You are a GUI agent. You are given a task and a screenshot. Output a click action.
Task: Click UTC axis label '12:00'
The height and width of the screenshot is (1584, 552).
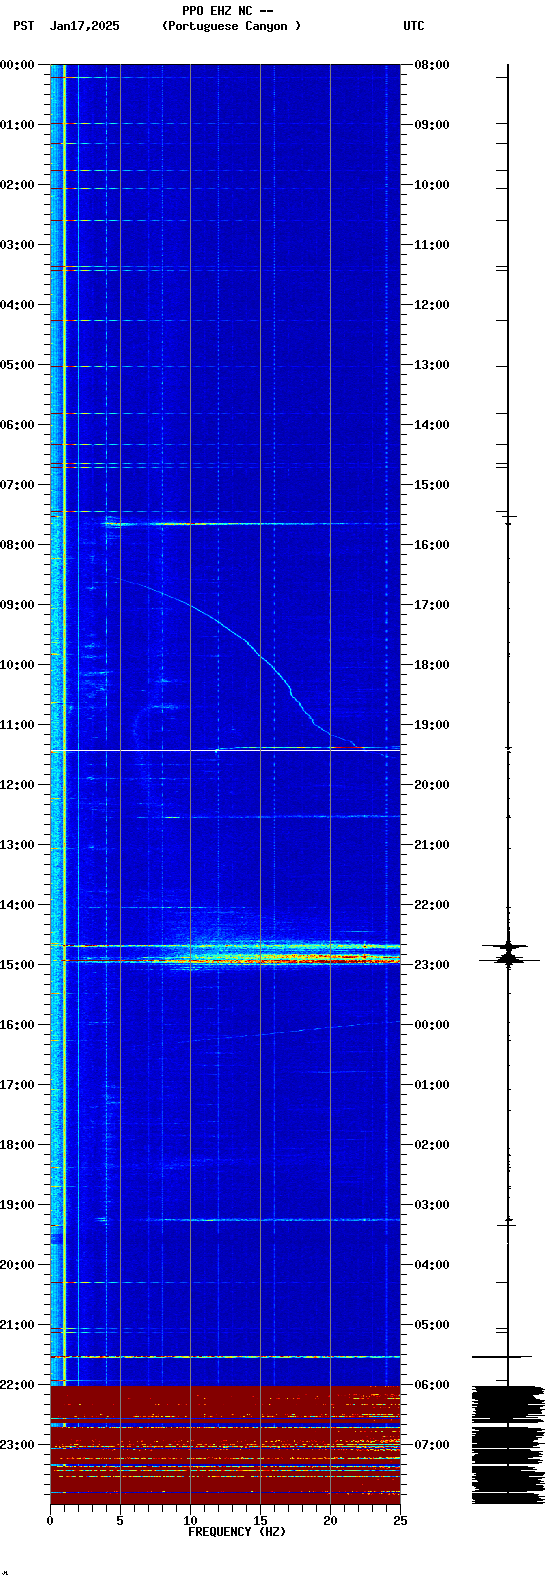coord(432,305)
